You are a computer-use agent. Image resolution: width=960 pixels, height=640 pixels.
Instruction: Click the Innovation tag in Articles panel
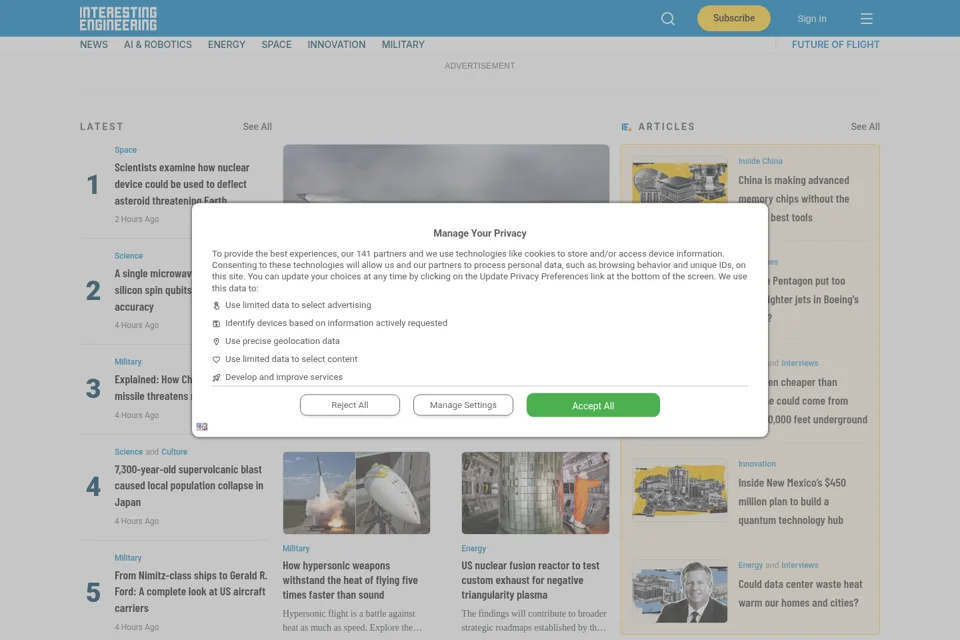pos(757,464)
